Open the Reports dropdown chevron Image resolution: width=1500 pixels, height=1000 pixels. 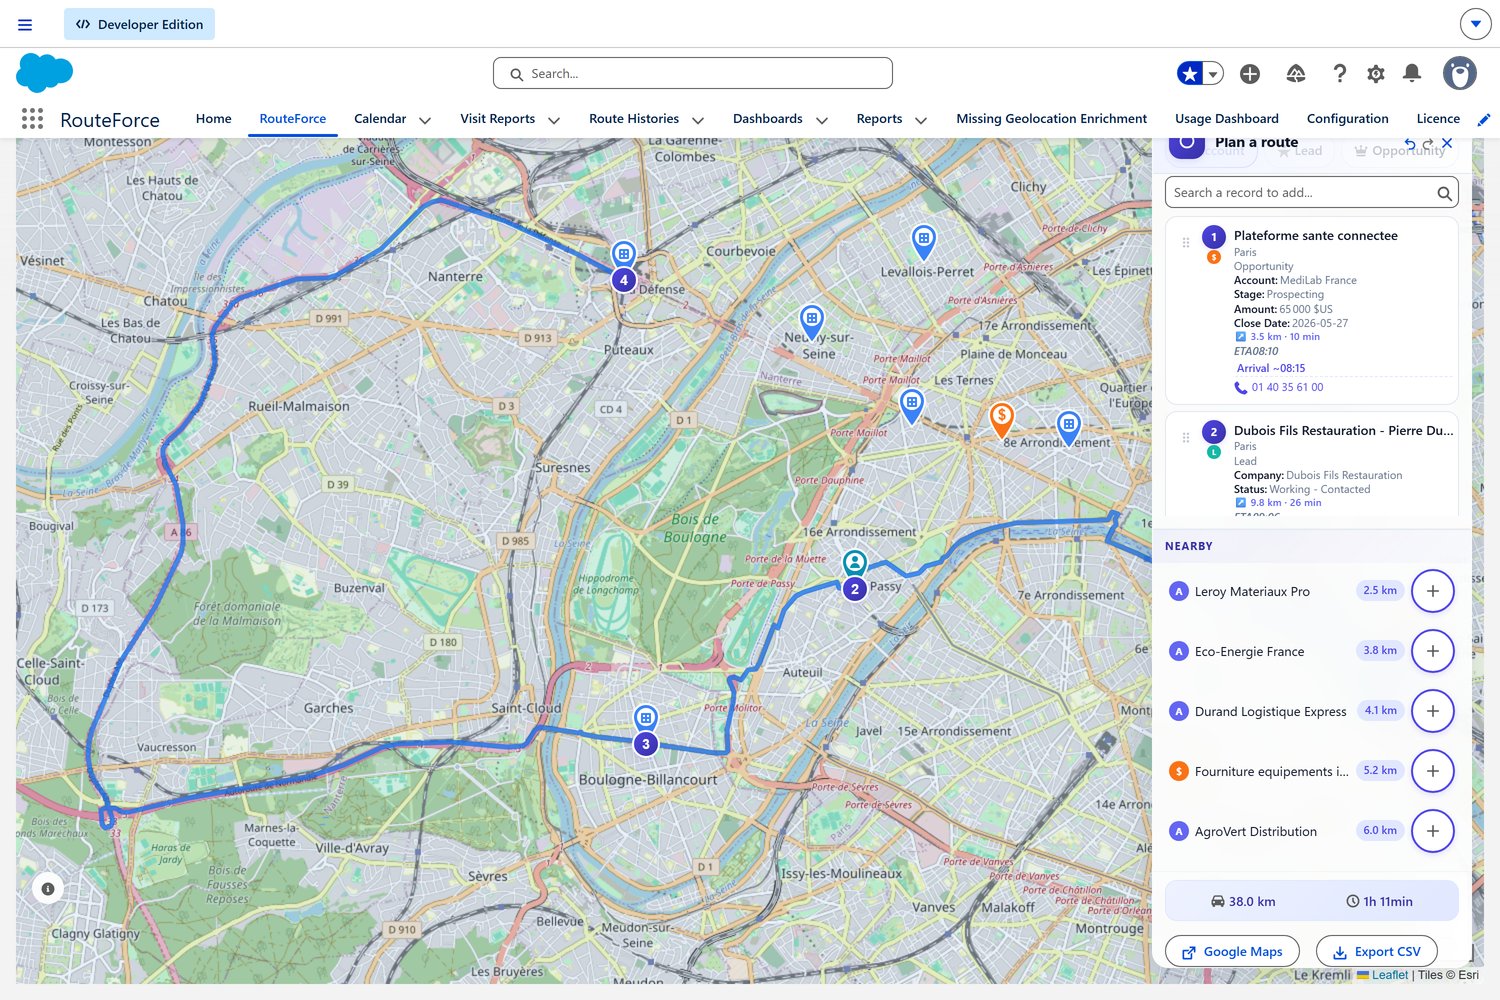pos(921,119)
